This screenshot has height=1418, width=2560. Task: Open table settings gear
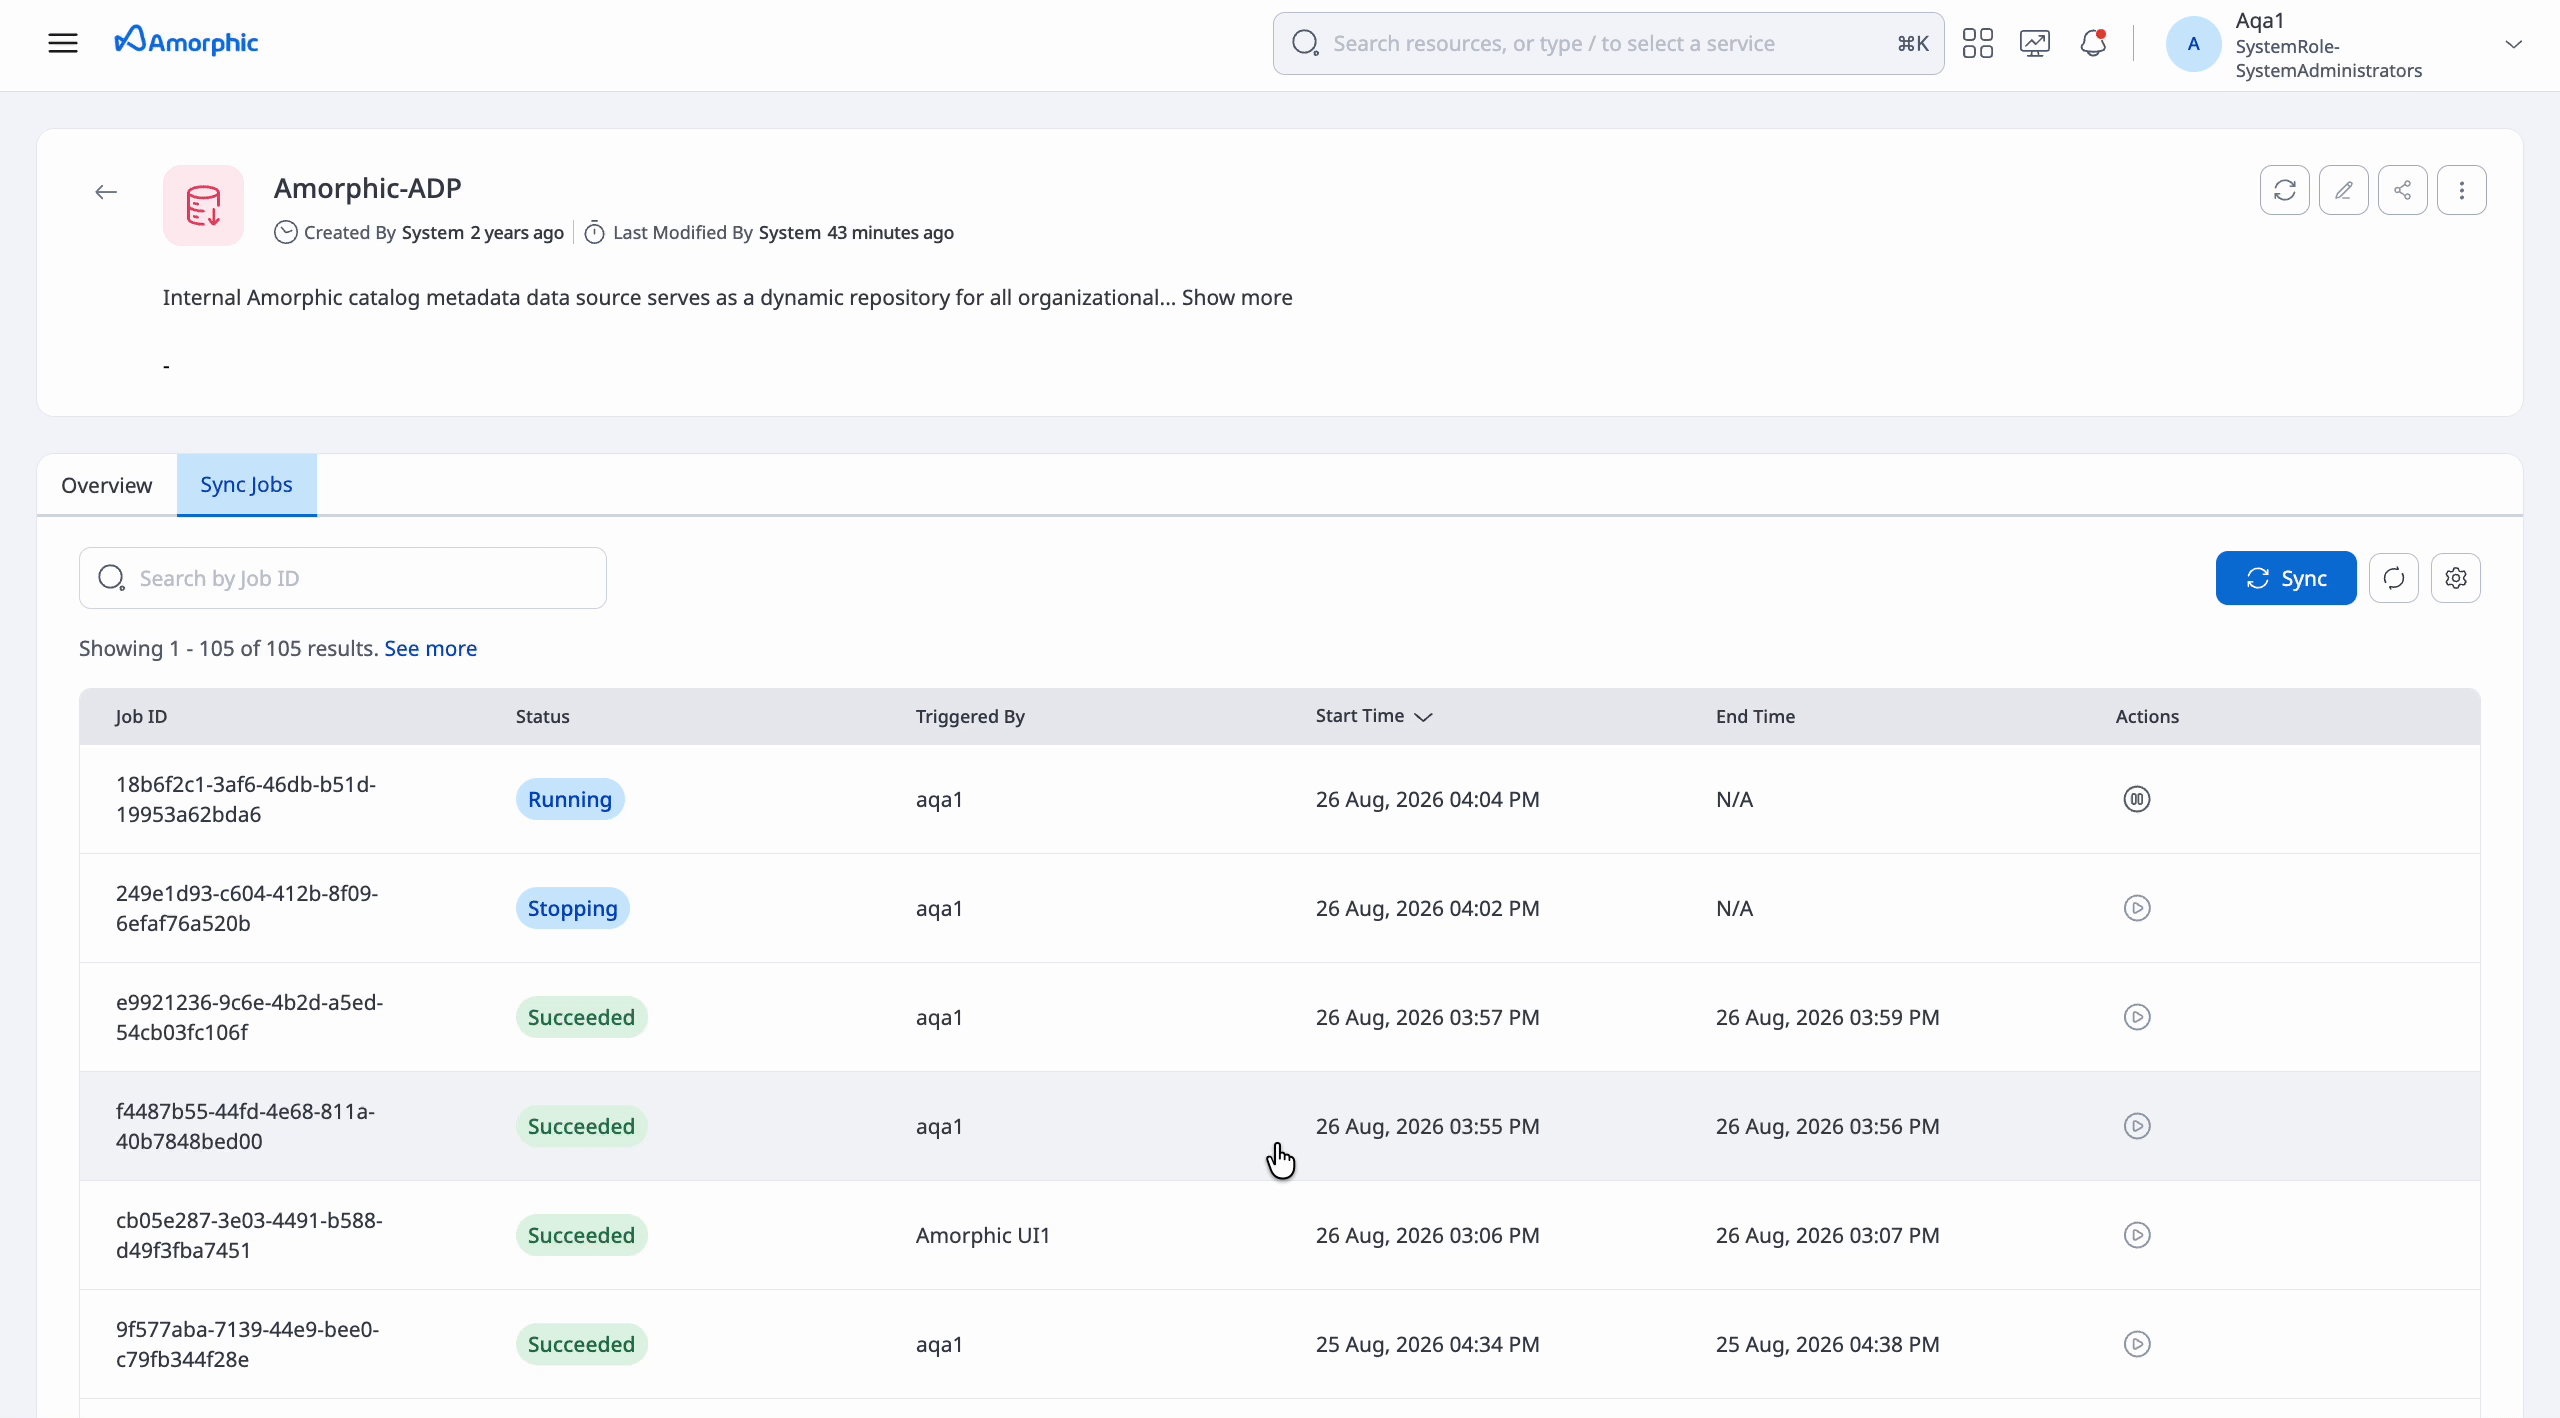tap(2456, 578)
